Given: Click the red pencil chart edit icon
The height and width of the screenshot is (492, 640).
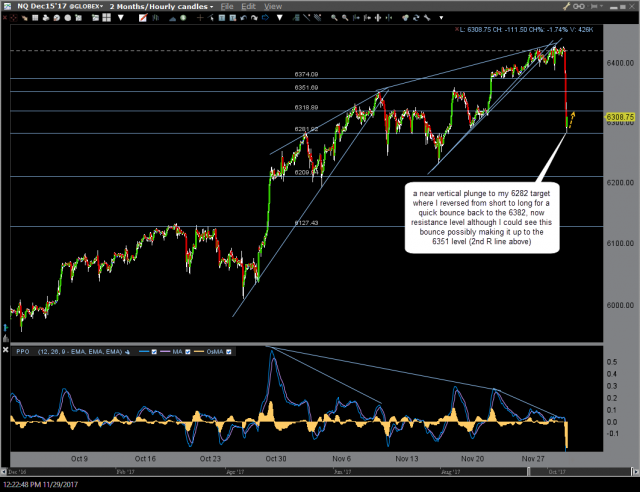Looking at the screenshot, I should click(143, 18).
